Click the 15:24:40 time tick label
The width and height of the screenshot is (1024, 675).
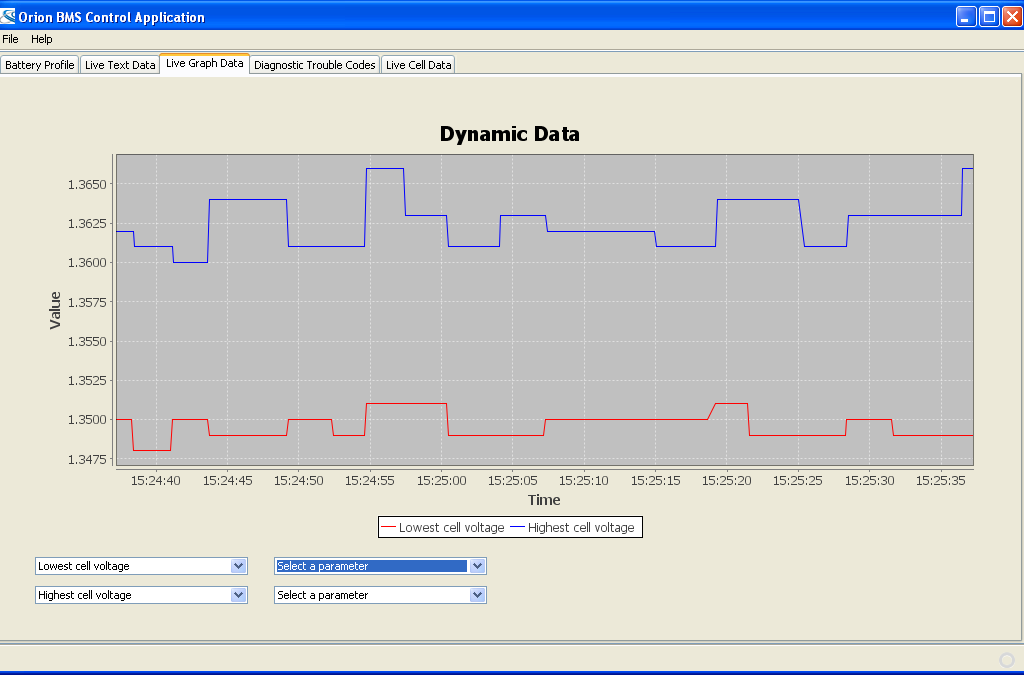click(x=156, y=480)
